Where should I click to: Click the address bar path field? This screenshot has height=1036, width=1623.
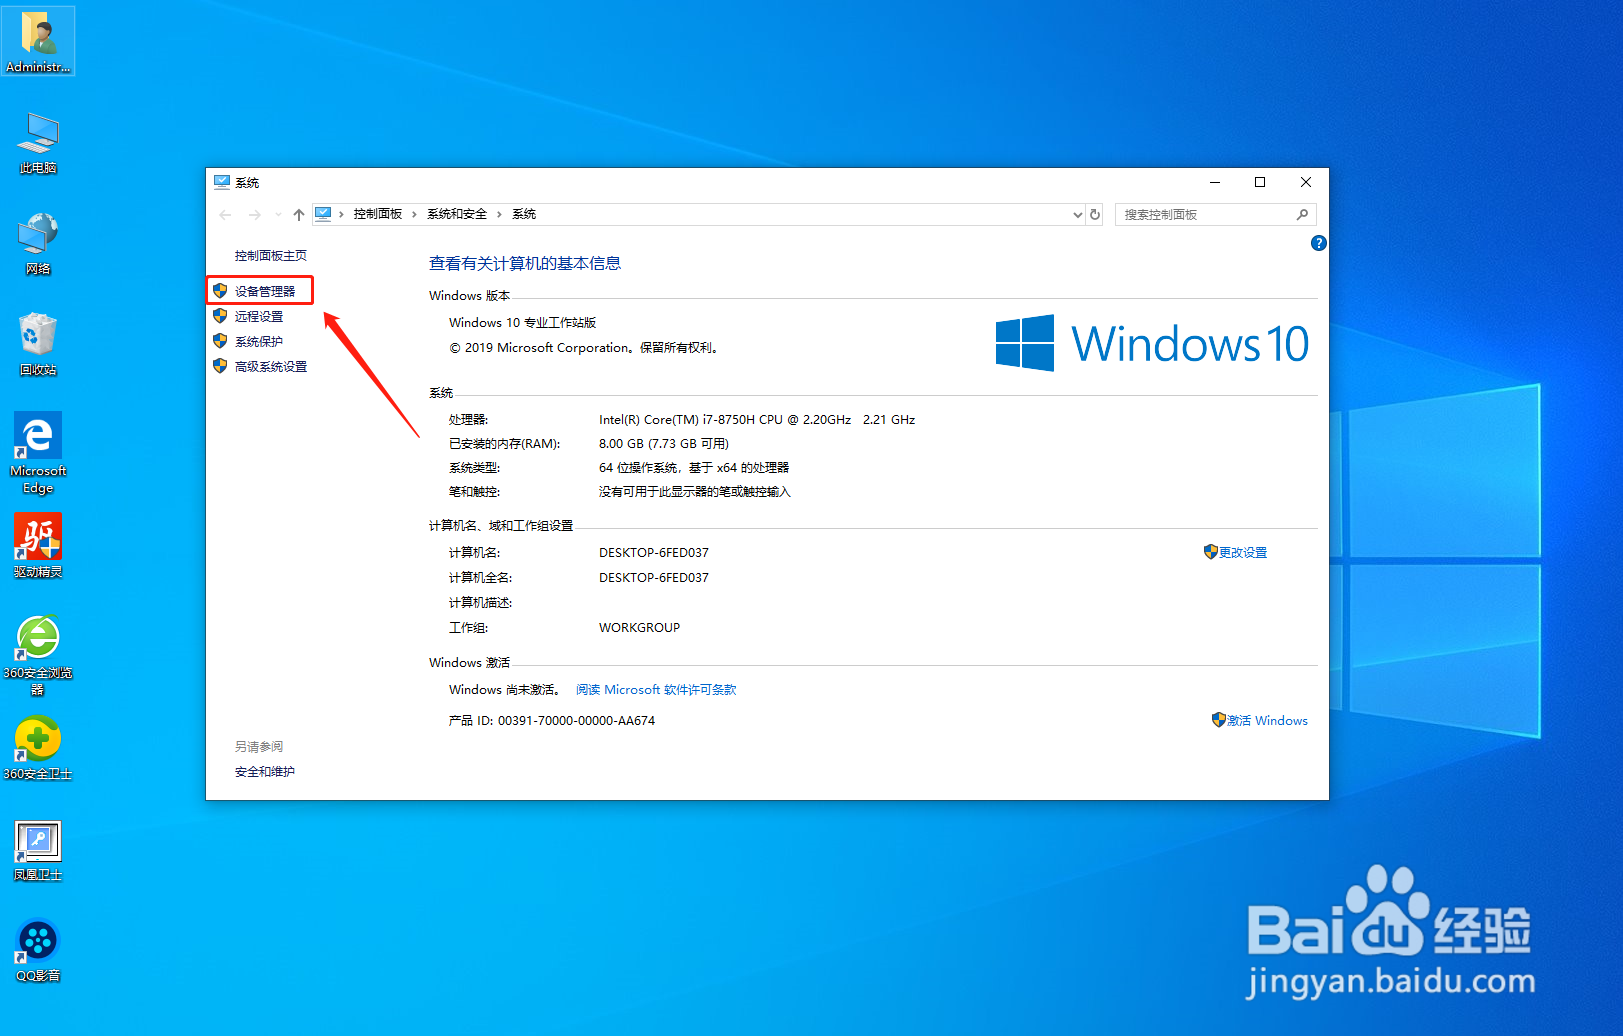[698, 214]
